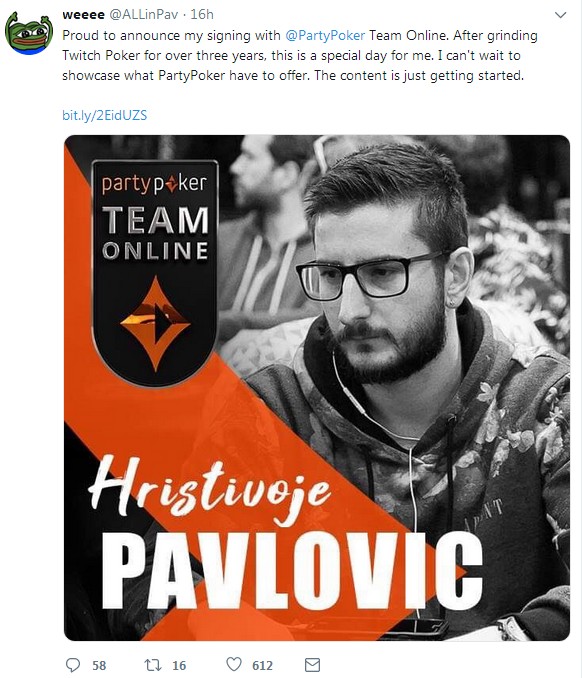
Task: Click the 16h timestamp
Action: [x=202, y=15]
